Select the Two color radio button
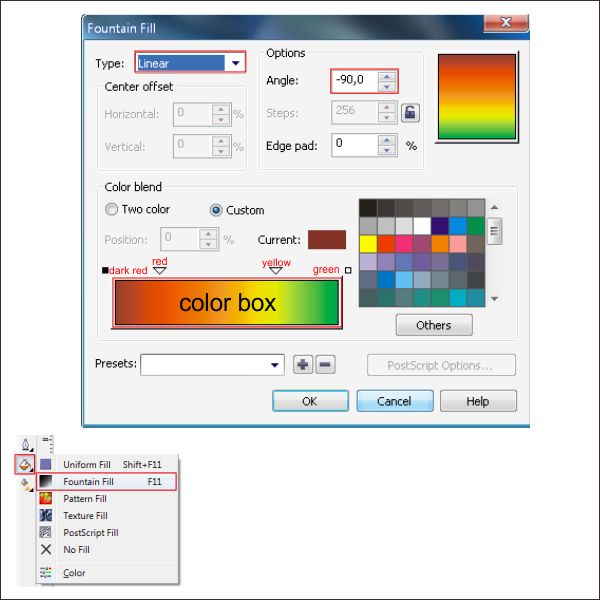This screenshot has height=600, width=600. (x=112, y=210)
